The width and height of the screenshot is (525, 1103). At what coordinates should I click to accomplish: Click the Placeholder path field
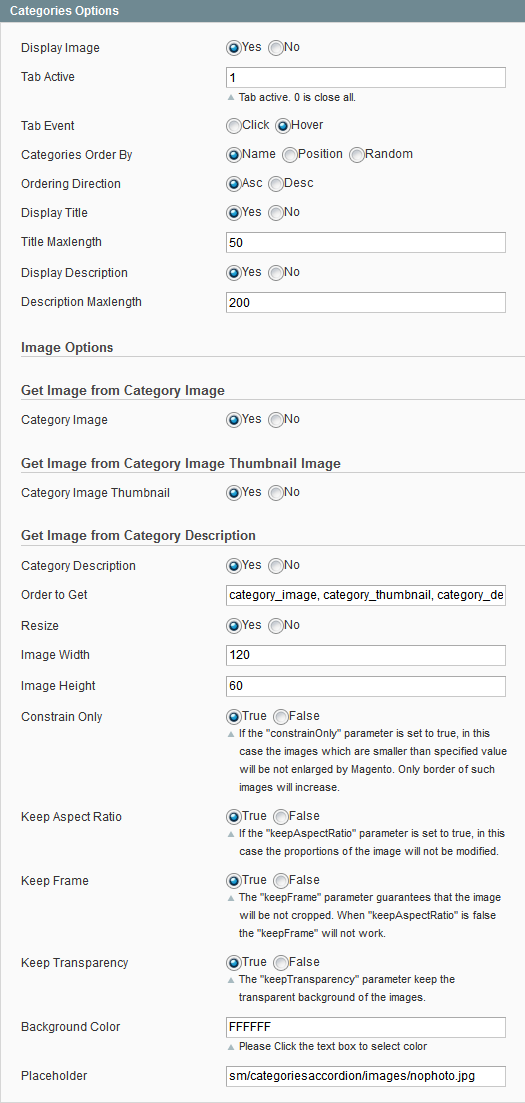[366, 1076]
